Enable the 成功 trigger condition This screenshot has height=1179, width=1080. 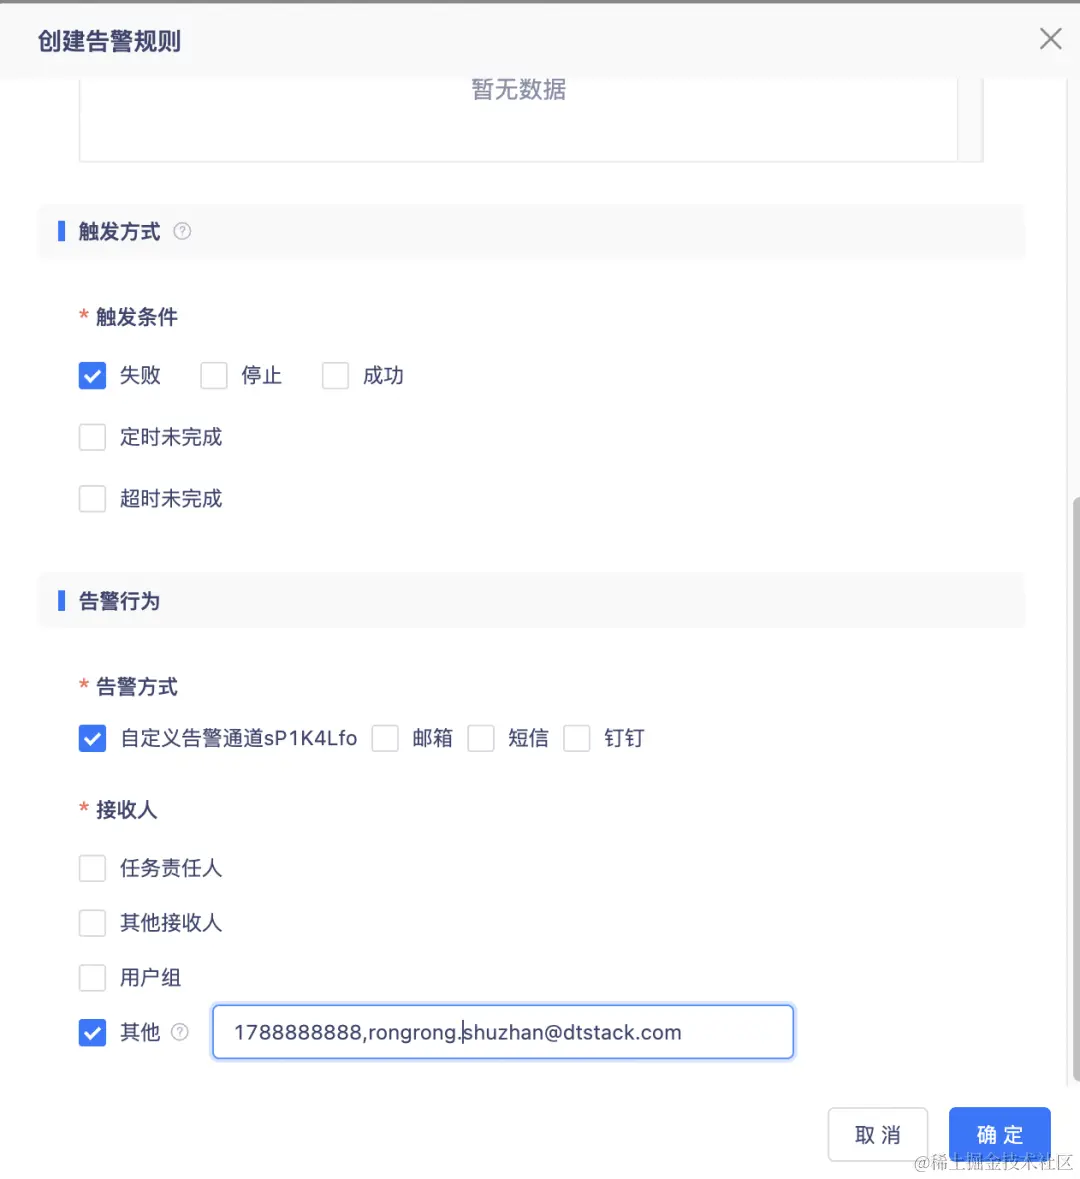click(x=335, y=375)
